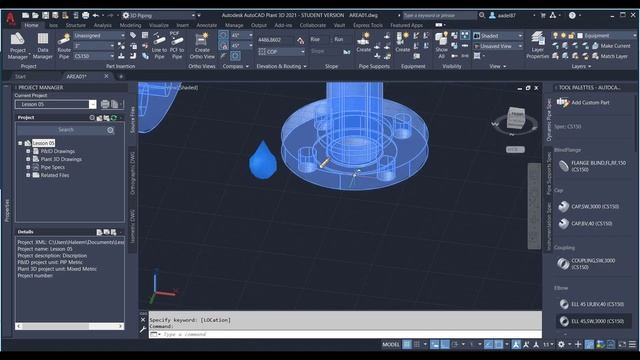The image size is (640, 360).
Task: Select COUPLING,SW,3000 palette item
Action: click(x=593, y=264)
